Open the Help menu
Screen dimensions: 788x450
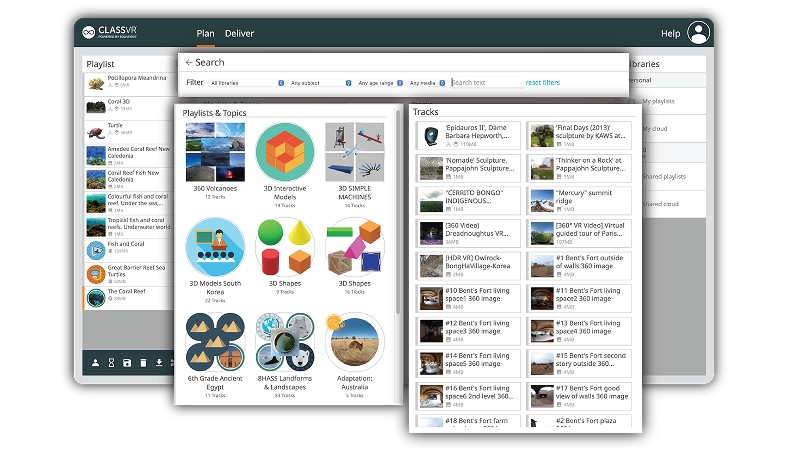click(670, 34)
